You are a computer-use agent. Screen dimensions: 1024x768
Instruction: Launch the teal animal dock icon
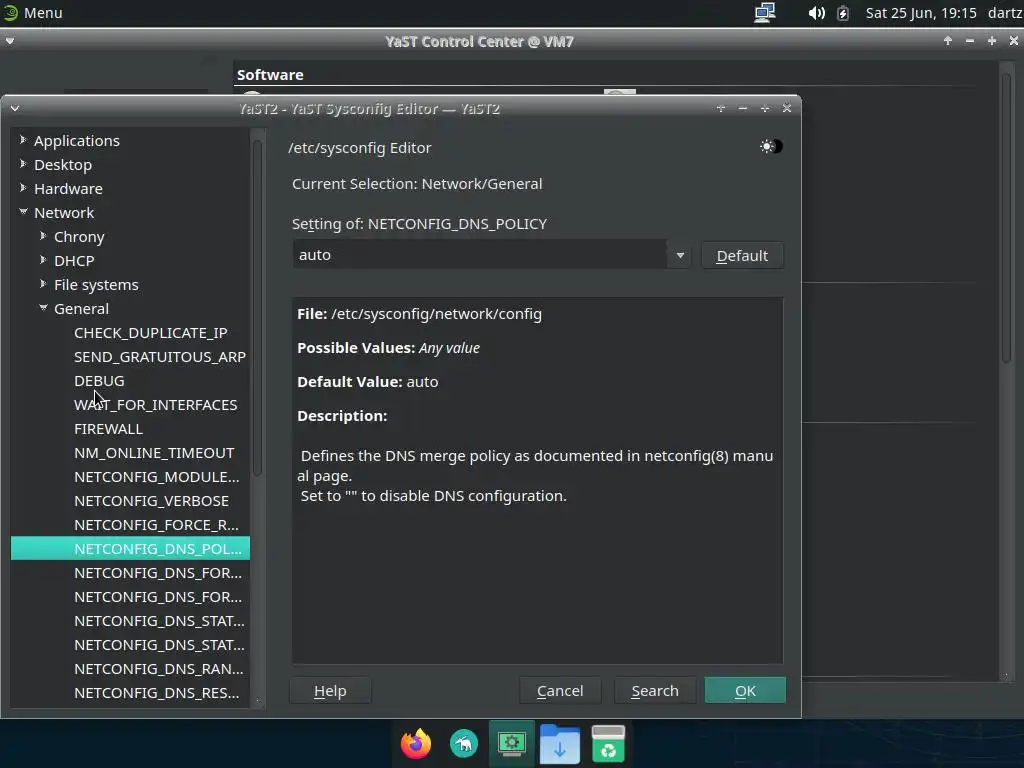tap(464, 744)
